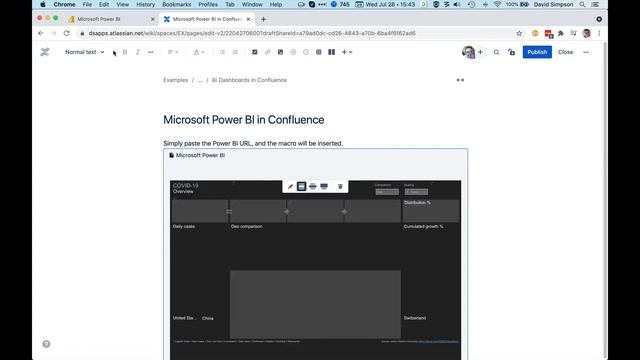Insert a mention with the @ icon

[x=293, y=52]
